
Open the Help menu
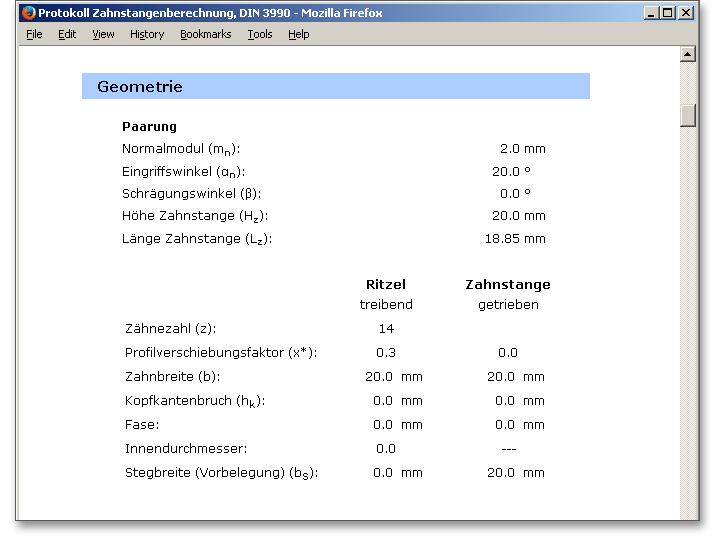coord(299,34)
